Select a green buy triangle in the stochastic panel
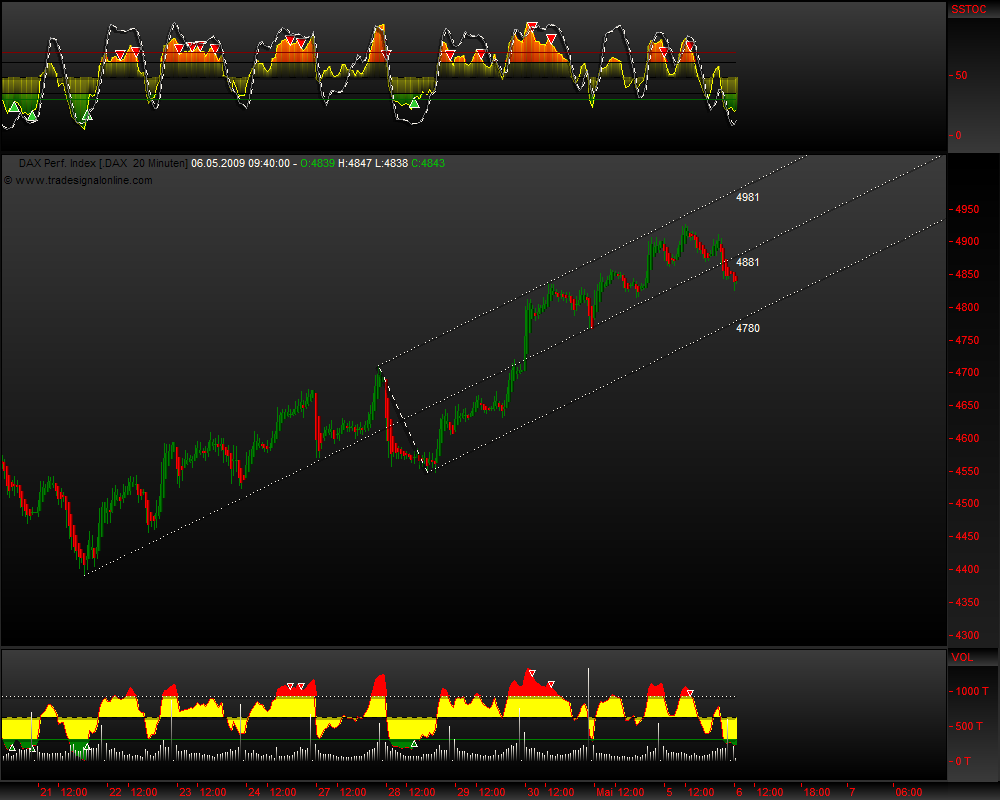 tap(415, 104)
